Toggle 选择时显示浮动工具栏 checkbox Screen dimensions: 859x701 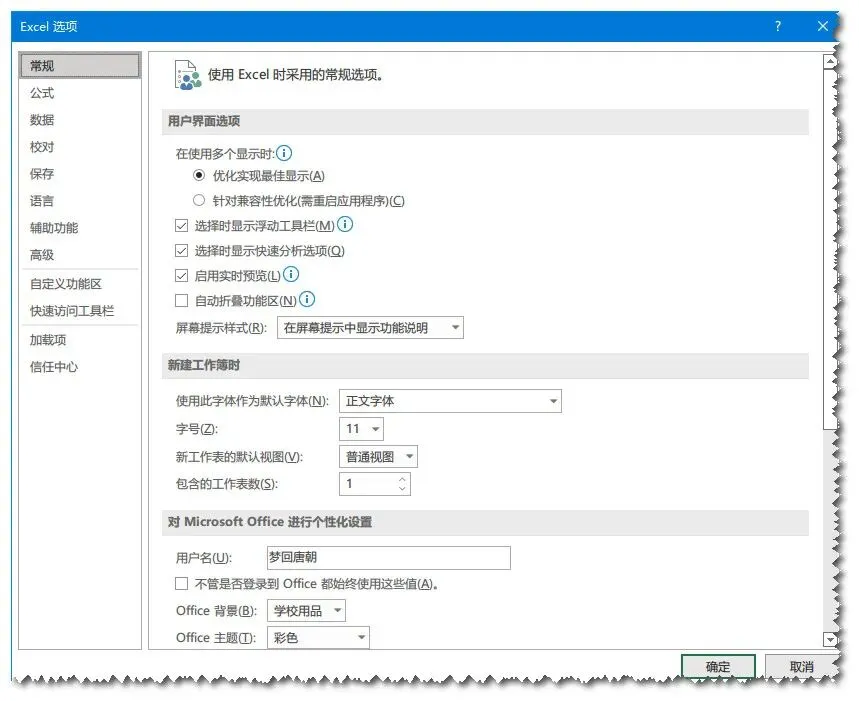(181, 226)
